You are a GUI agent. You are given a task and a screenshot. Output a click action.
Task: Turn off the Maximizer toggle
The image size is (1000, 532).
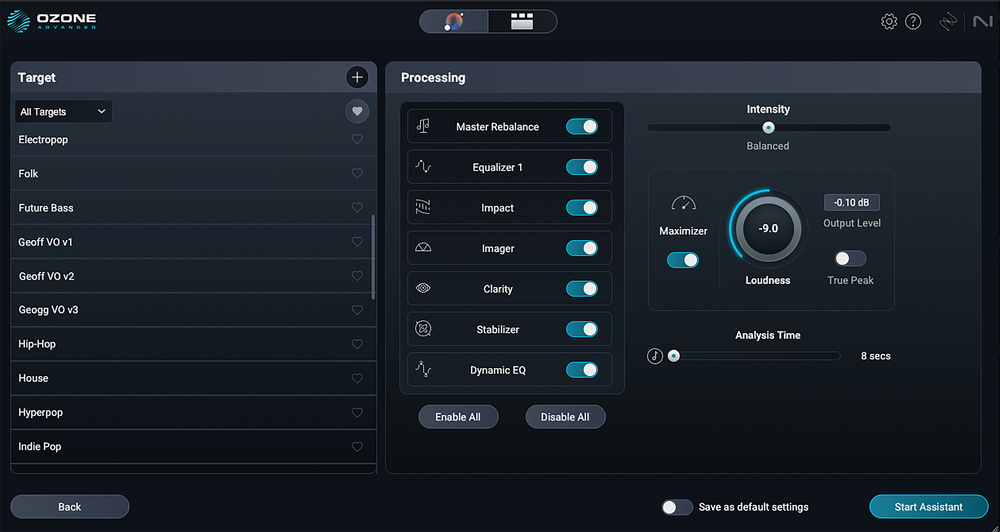click(x=683, y=260)
